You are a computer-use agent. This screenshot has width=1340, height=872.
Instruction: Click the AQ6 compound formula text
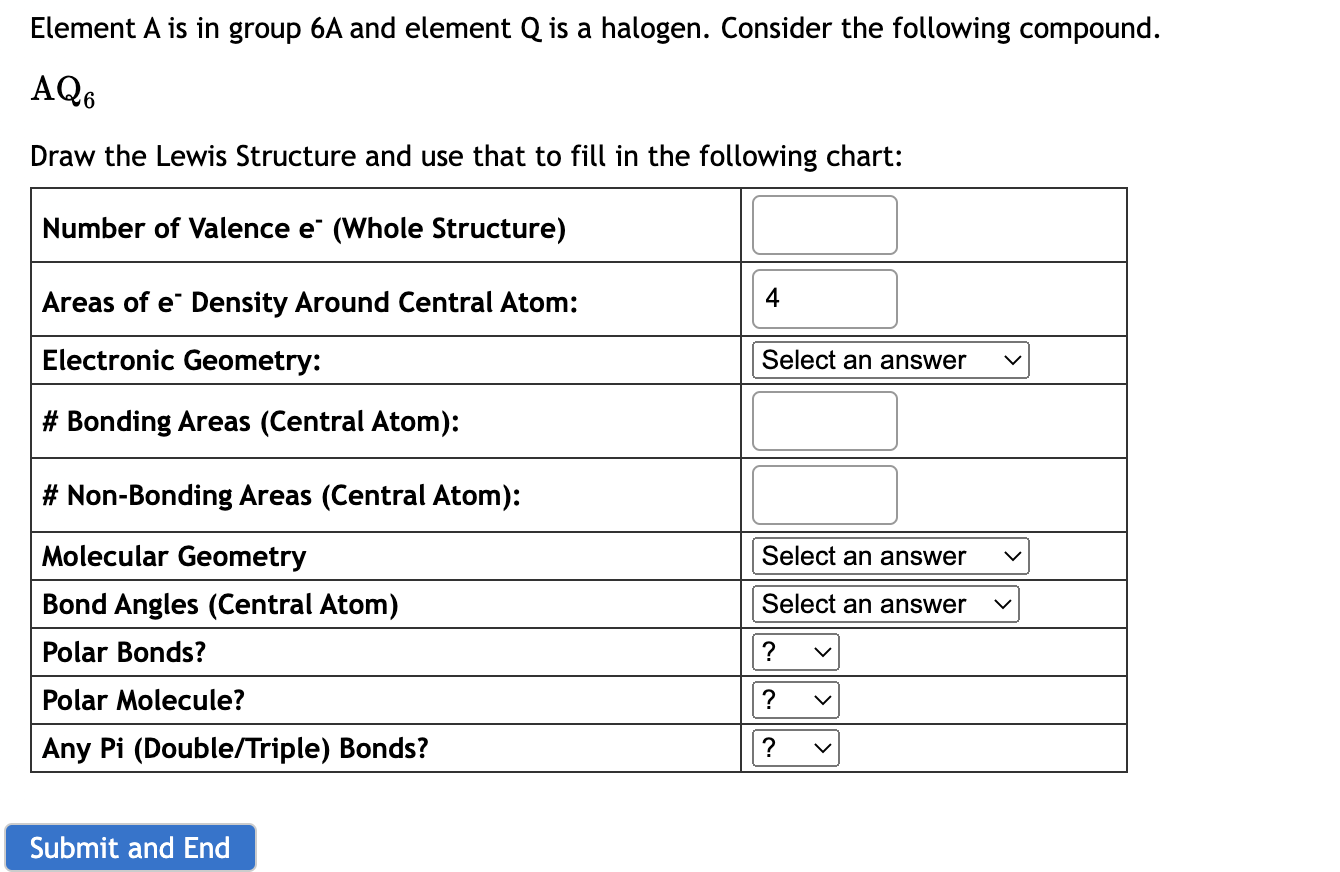[x=60, y=90]
